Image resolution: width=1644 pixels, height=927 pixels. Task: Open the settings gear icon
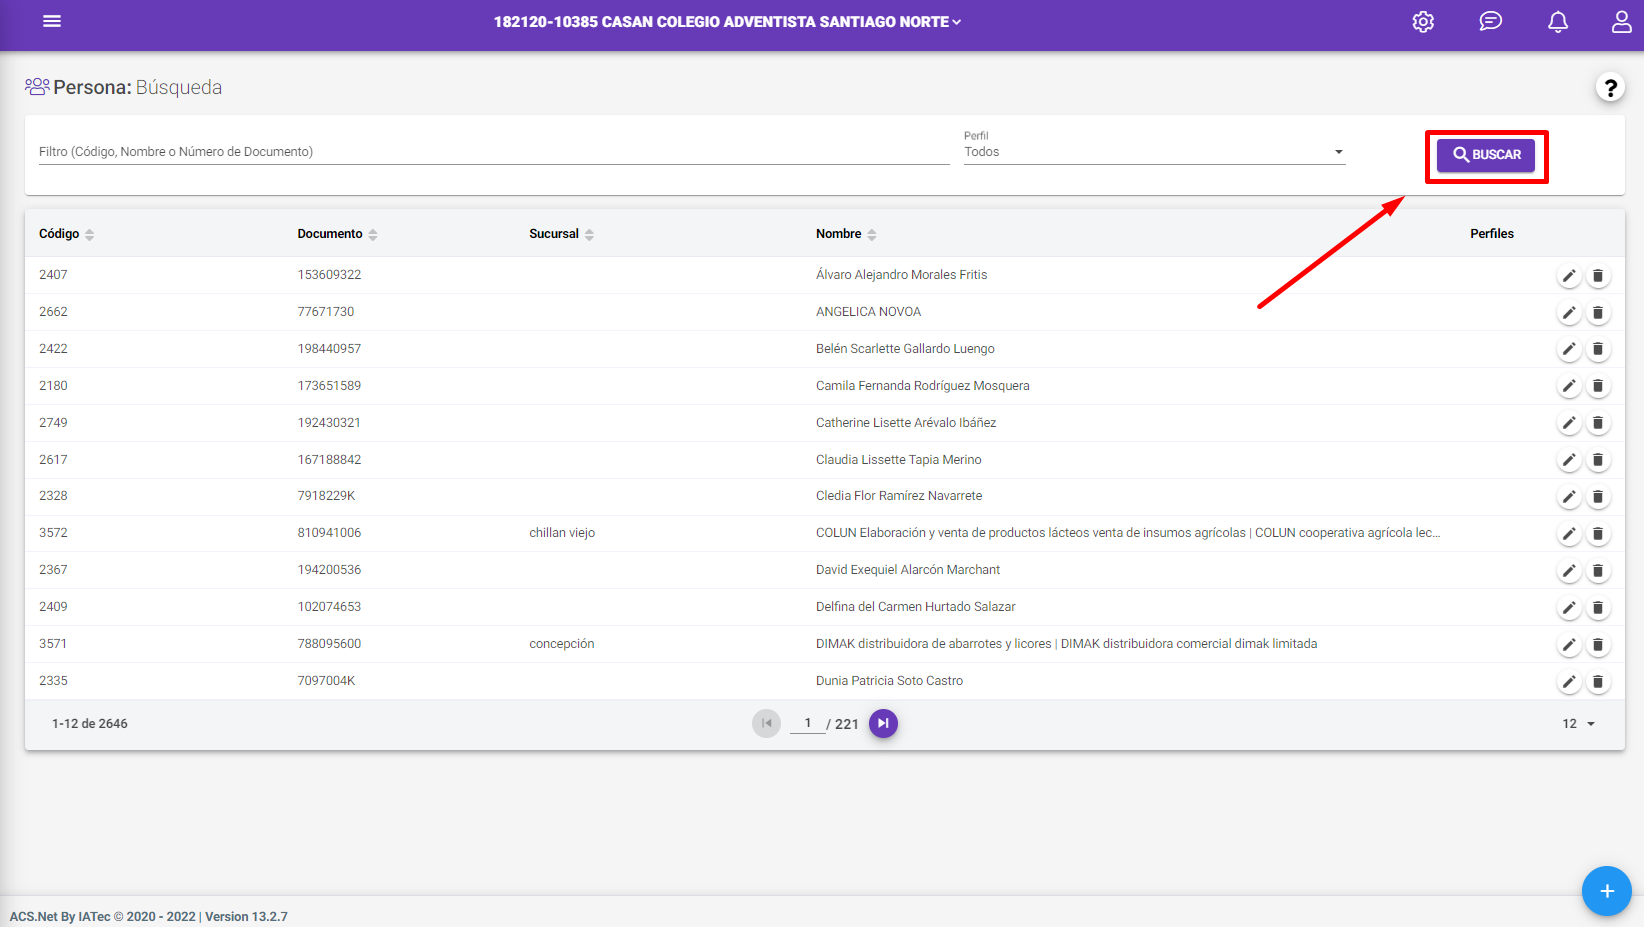(x=1423, y=22)
